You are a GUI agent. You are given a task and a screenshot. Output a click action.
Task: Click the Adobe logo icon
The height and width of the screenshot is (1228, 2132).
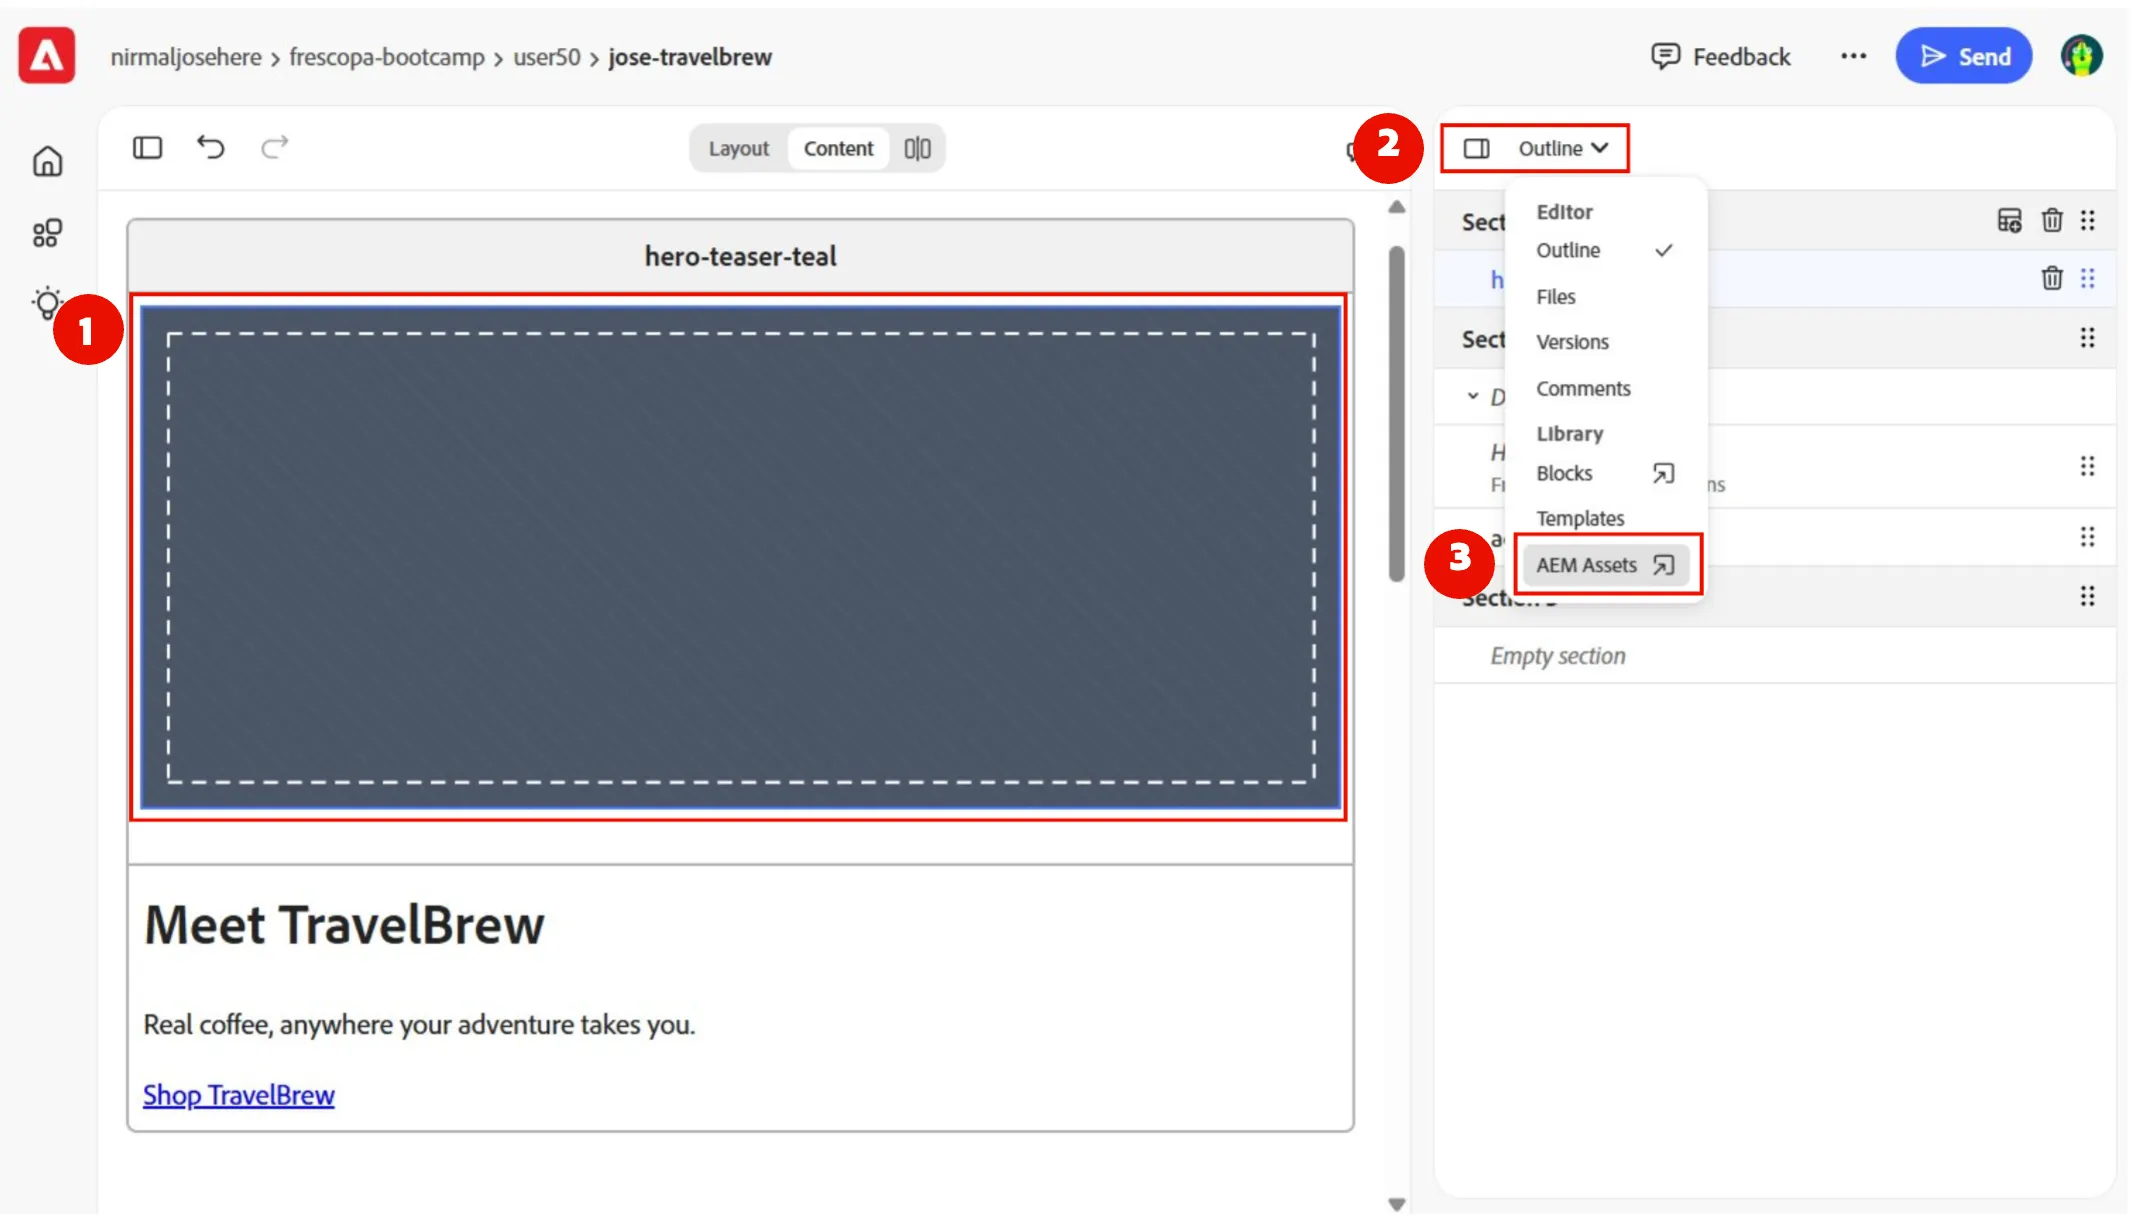(x=47, y=56)
